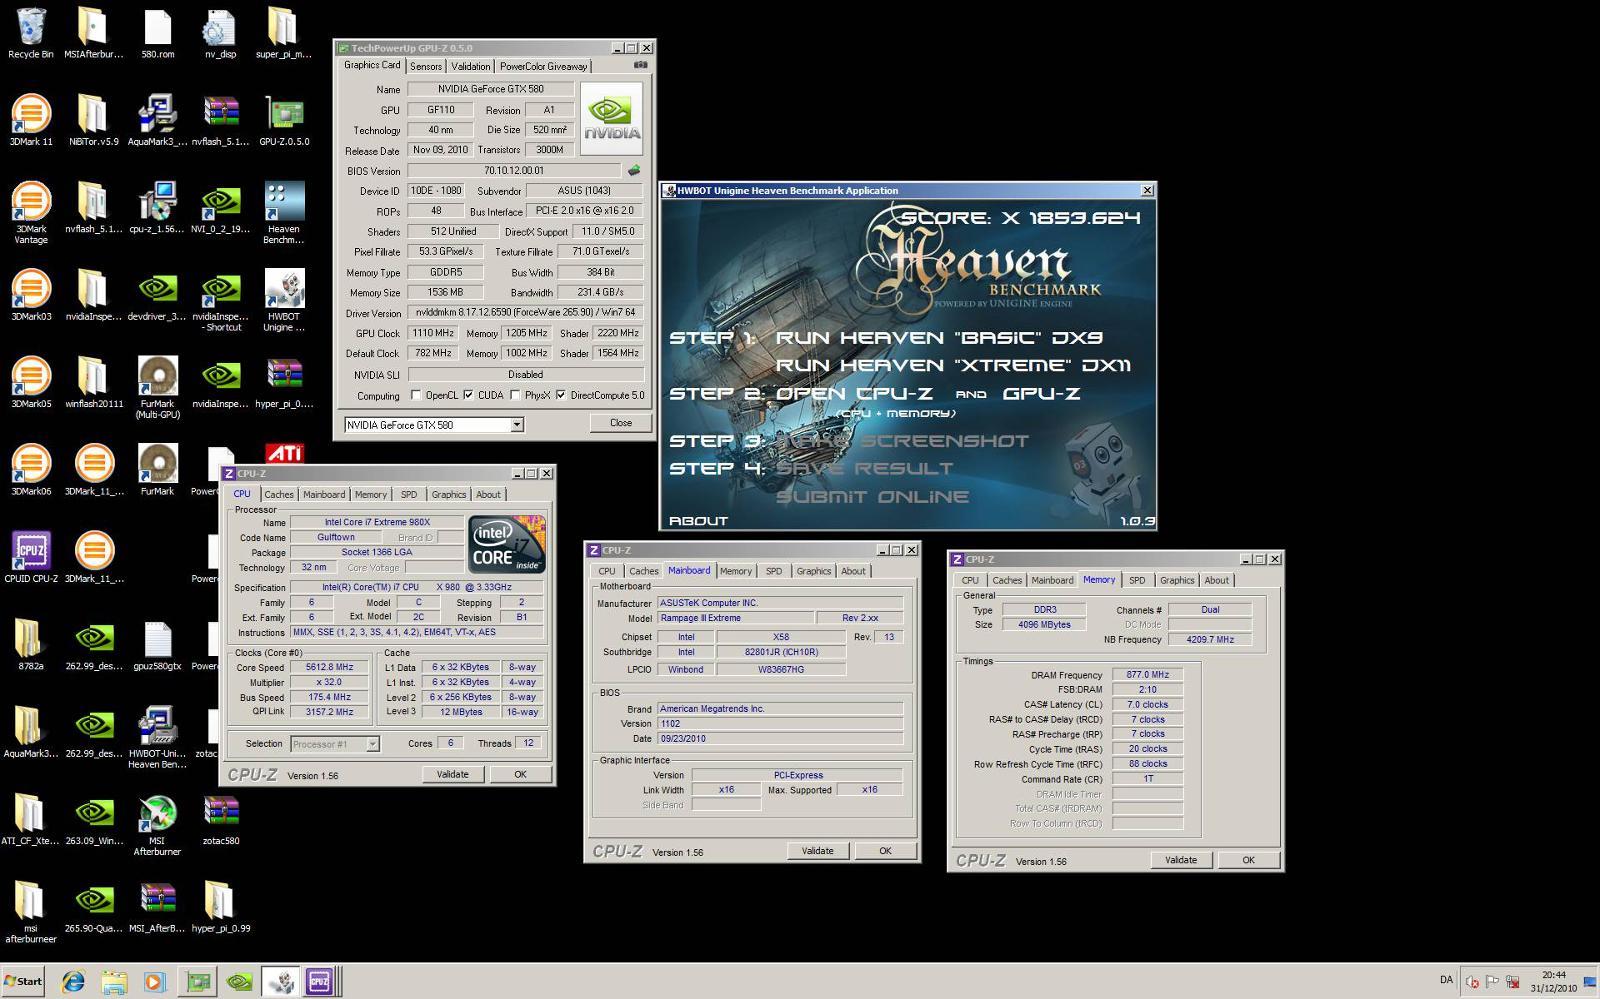This screenshot has width=1600, height=999.
Task: Toggle the PhysX checkbox in GPU-Z
Action: click(x=514, y=395)
